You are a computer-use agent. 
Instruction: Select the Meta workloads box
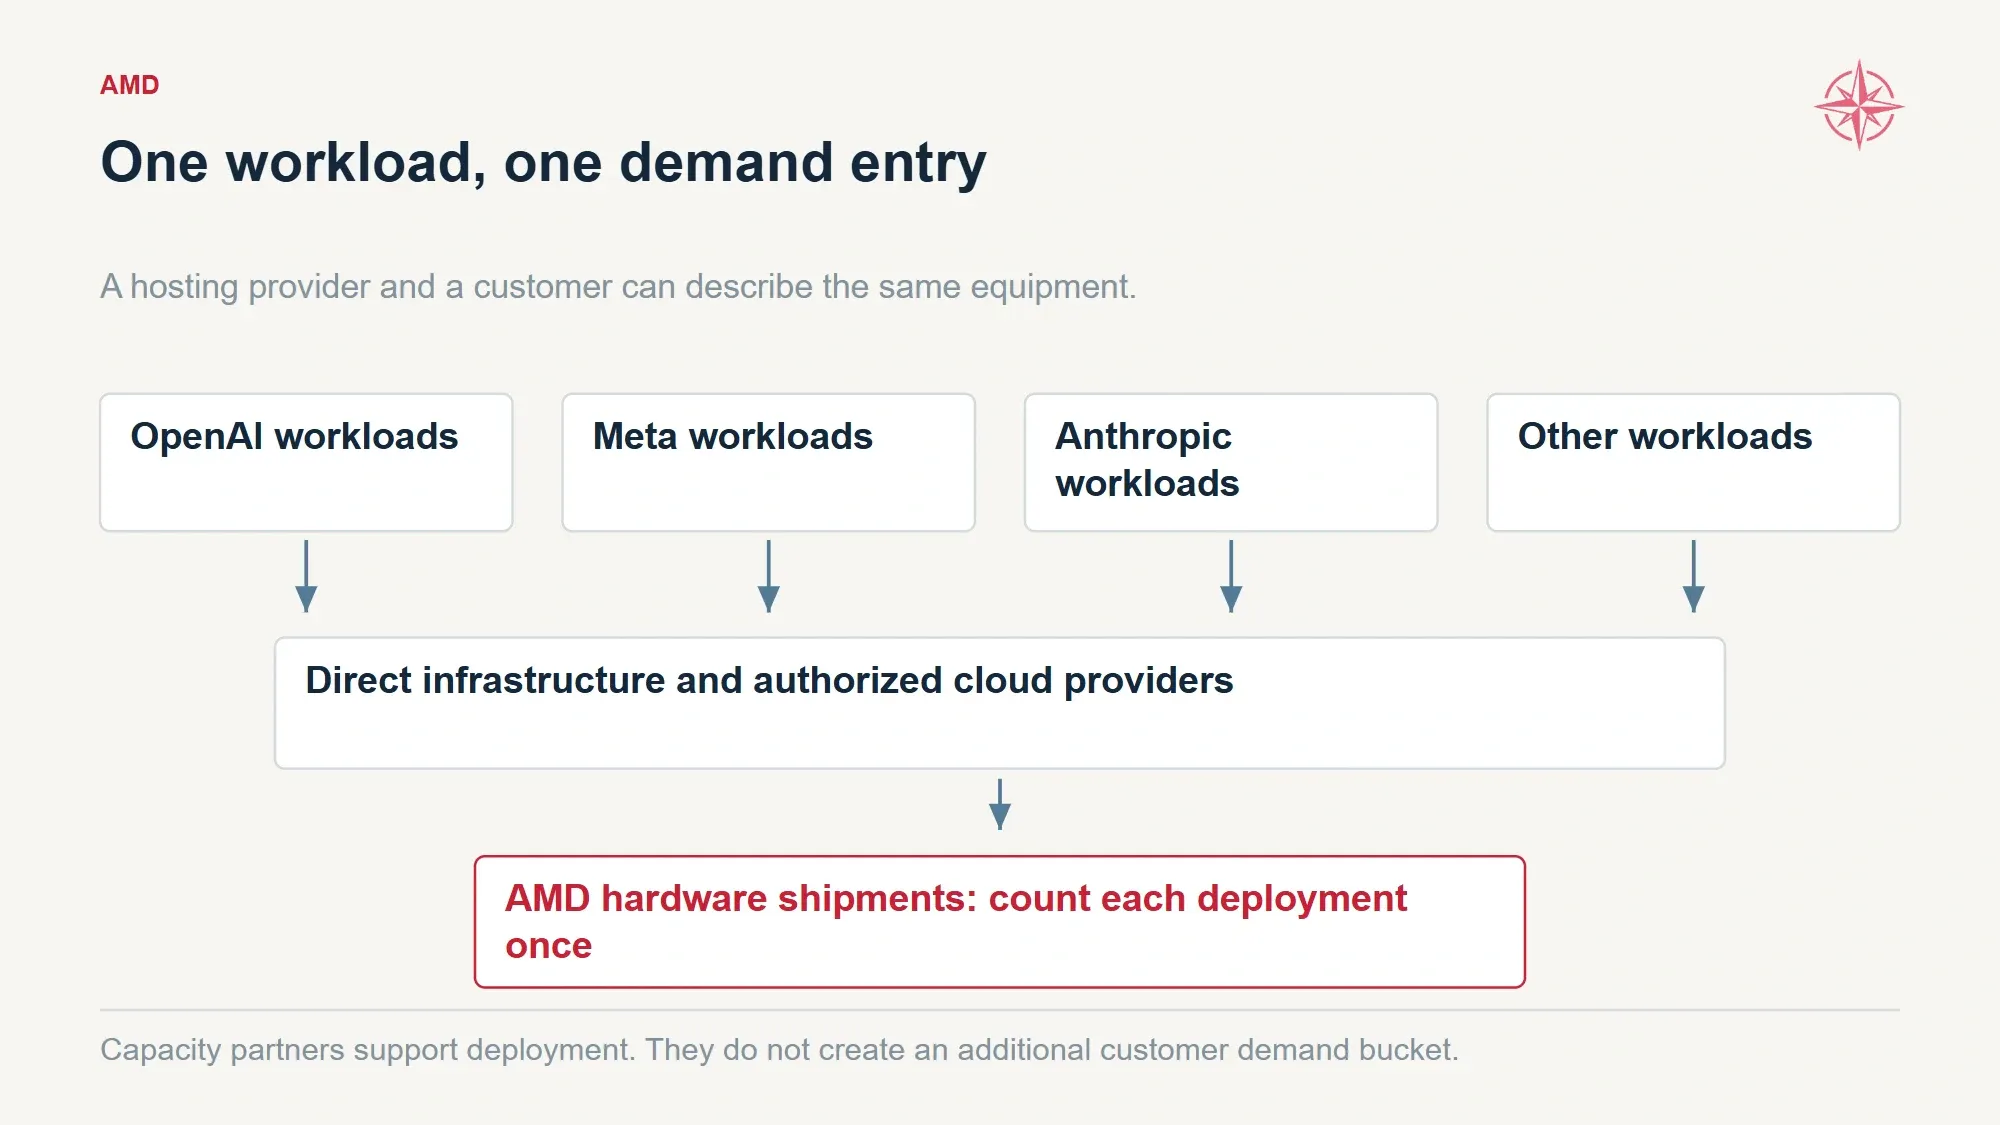[x=768, y=462]
